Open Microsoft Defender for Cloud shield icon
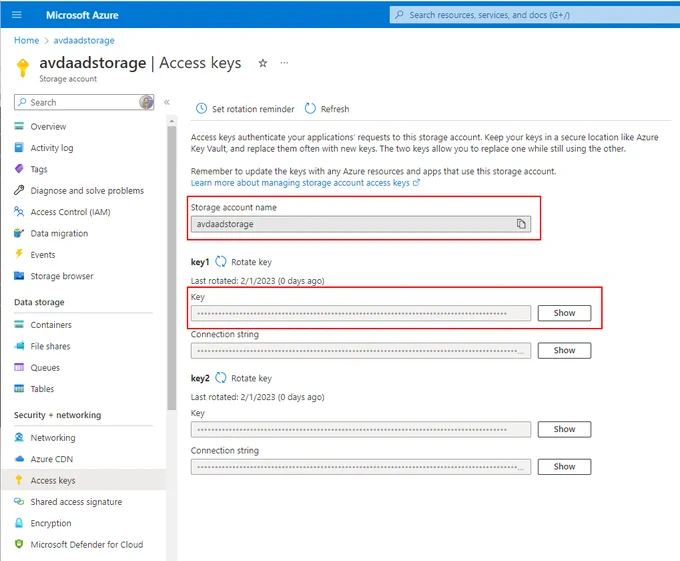Image resolution: width=680 pixels, height=561 pixels. pos(19,544)
